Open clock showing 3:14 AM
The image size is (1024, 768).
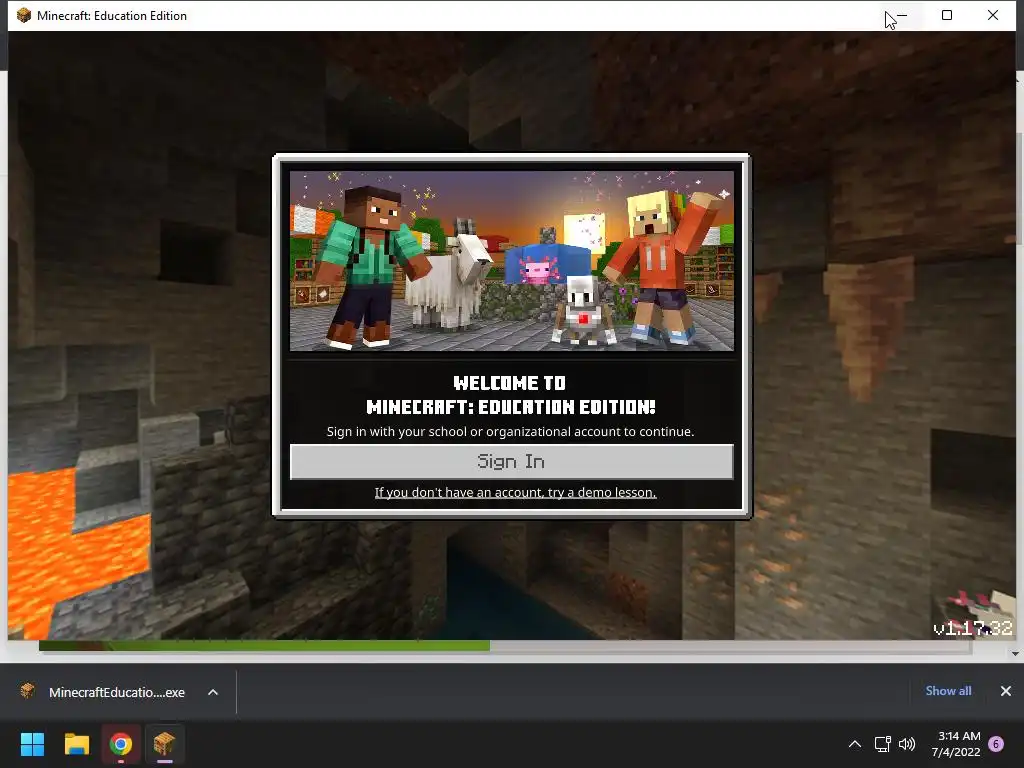coord(956,744)
